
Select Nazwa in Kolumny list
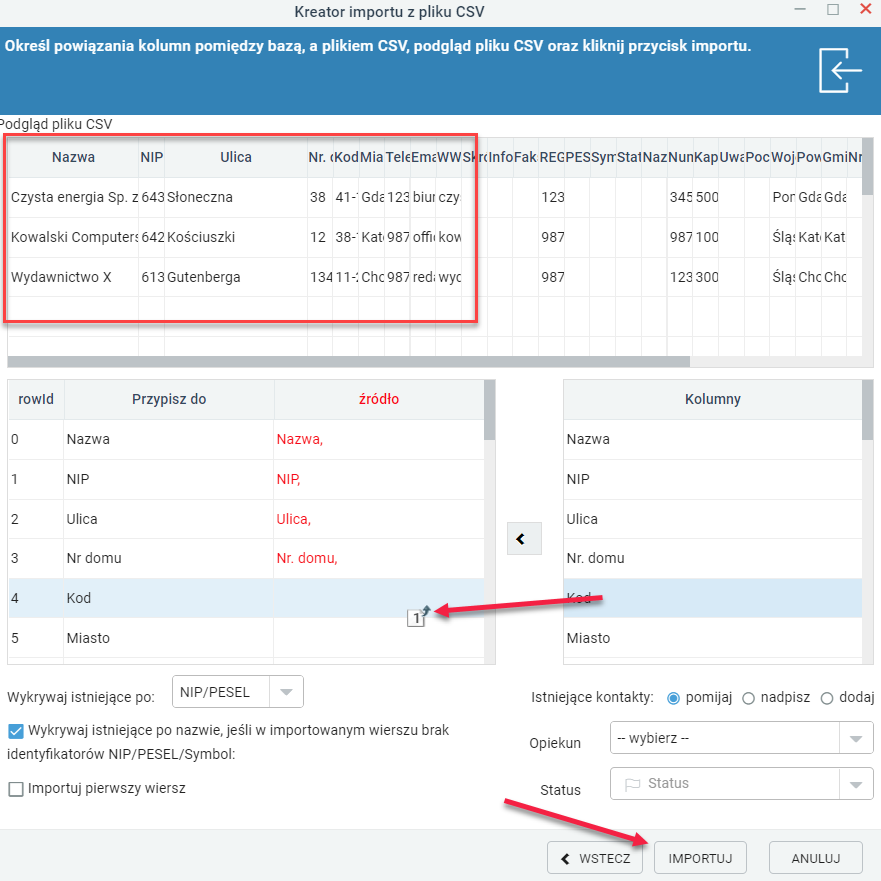coord(712,439)
